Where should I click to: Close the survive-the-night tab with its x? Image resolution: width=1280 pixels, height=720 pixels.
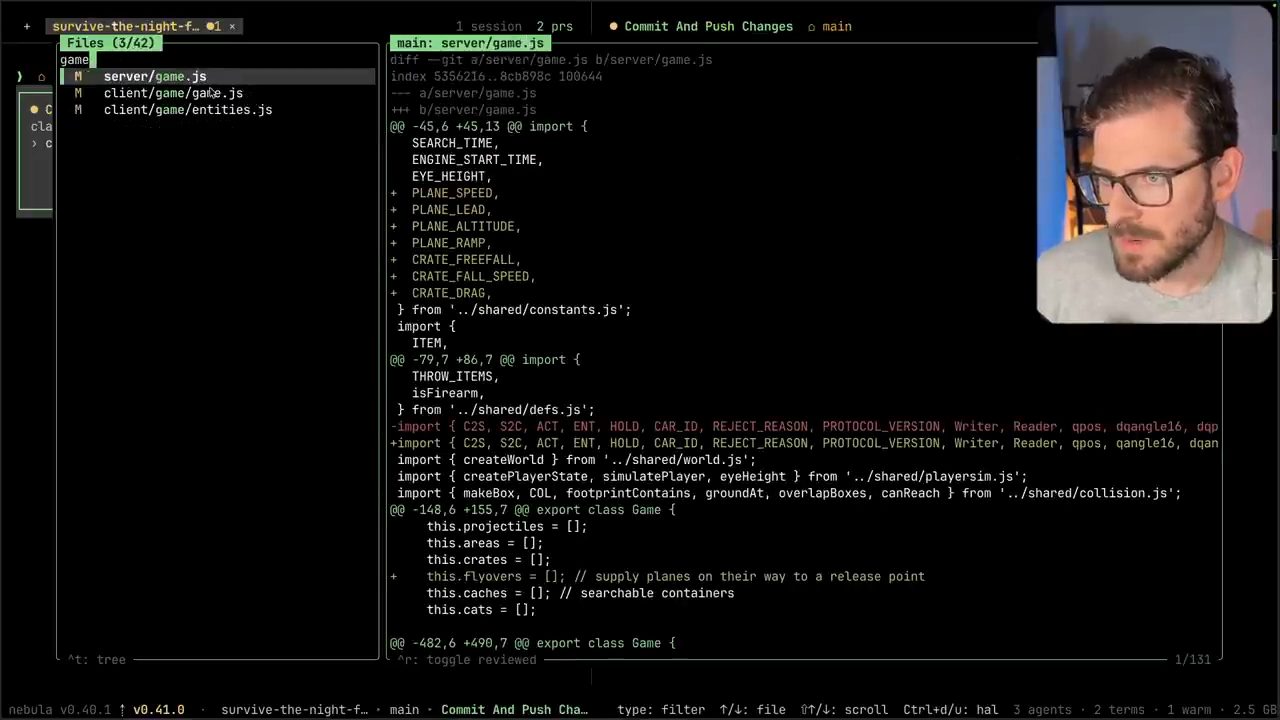tap(232, 27)
